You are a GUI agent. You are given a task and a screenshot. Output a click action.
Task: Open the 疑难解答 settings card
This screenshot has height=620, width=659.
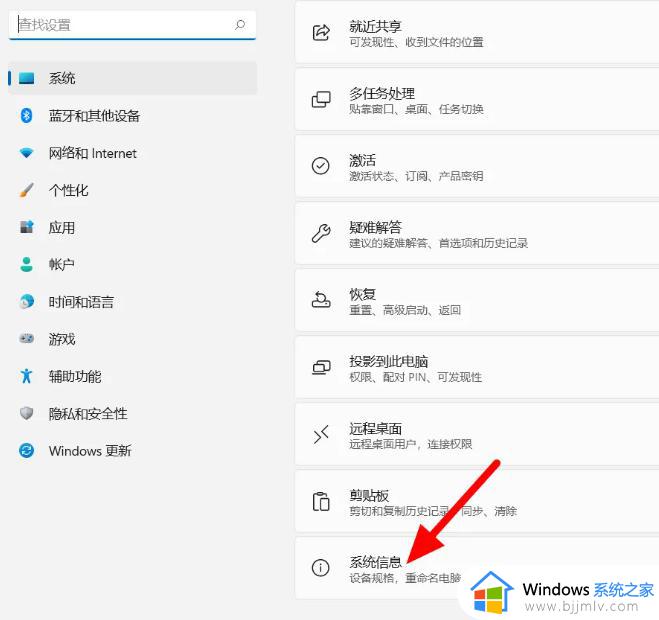[x=477, y=233]
